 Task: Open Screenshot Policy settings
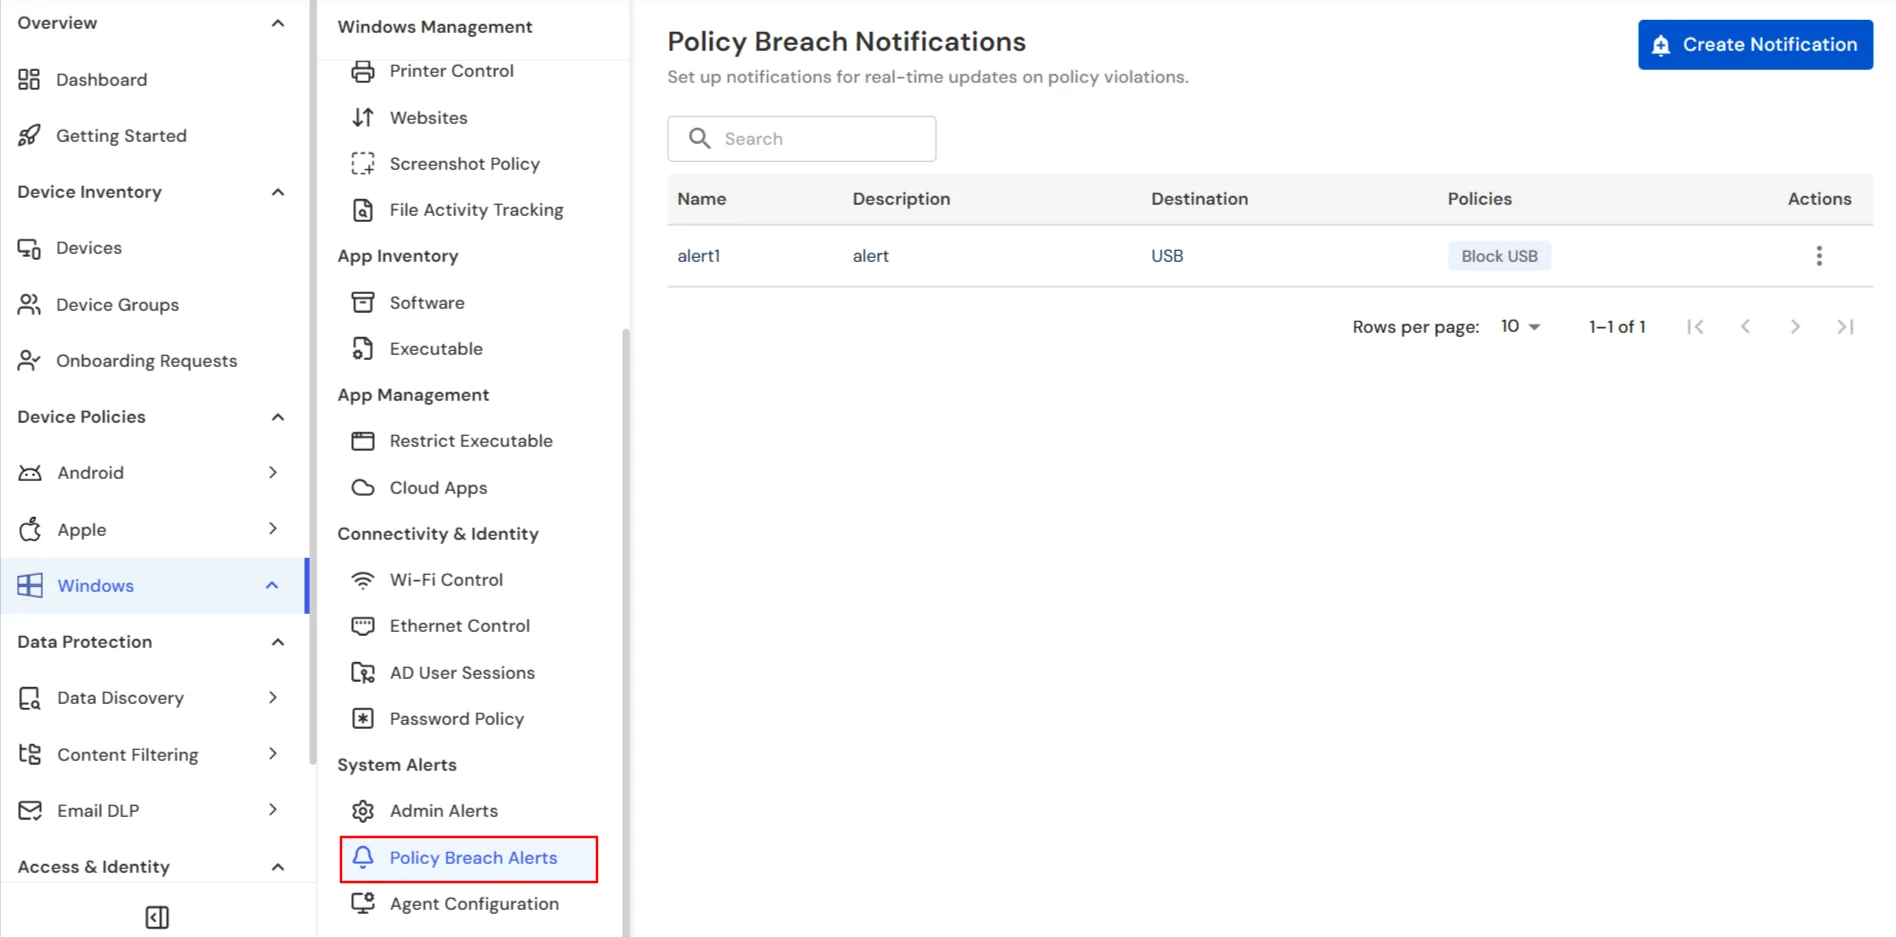[464, 163]
